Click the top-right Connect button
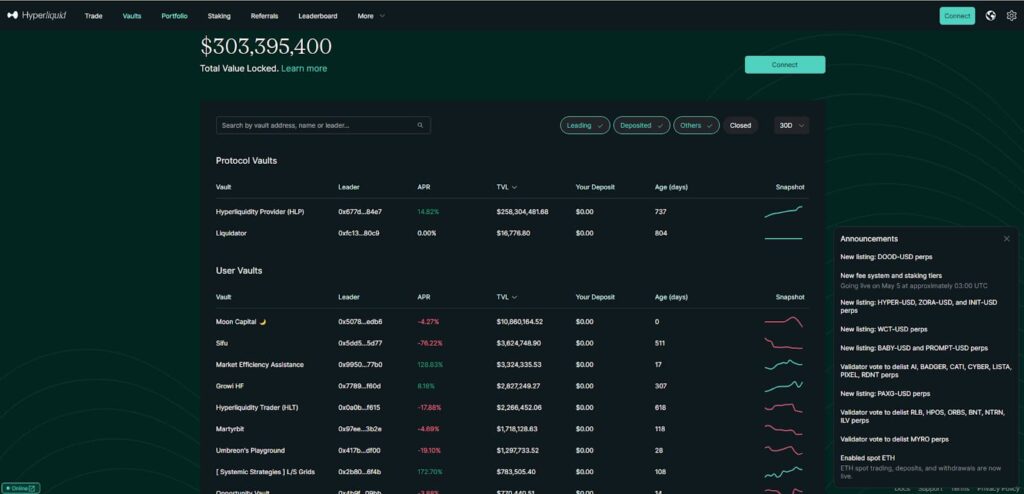 957,16
